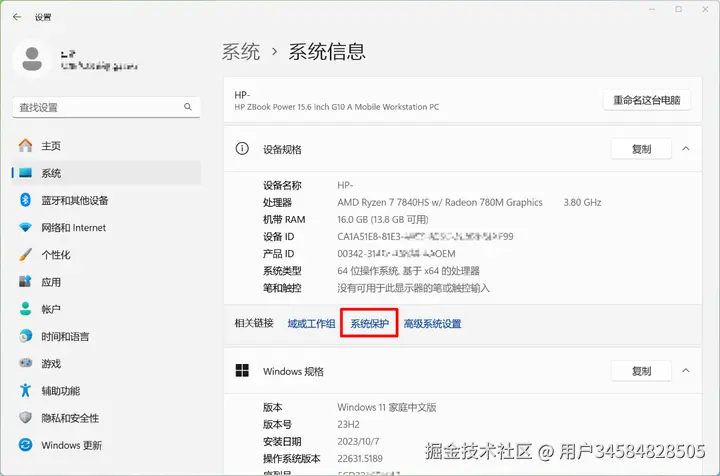Viewport: 720px width, 476px height.
Task: Click the 应用 apps icon
Action: pyautogui.click(x=25, y=281)
